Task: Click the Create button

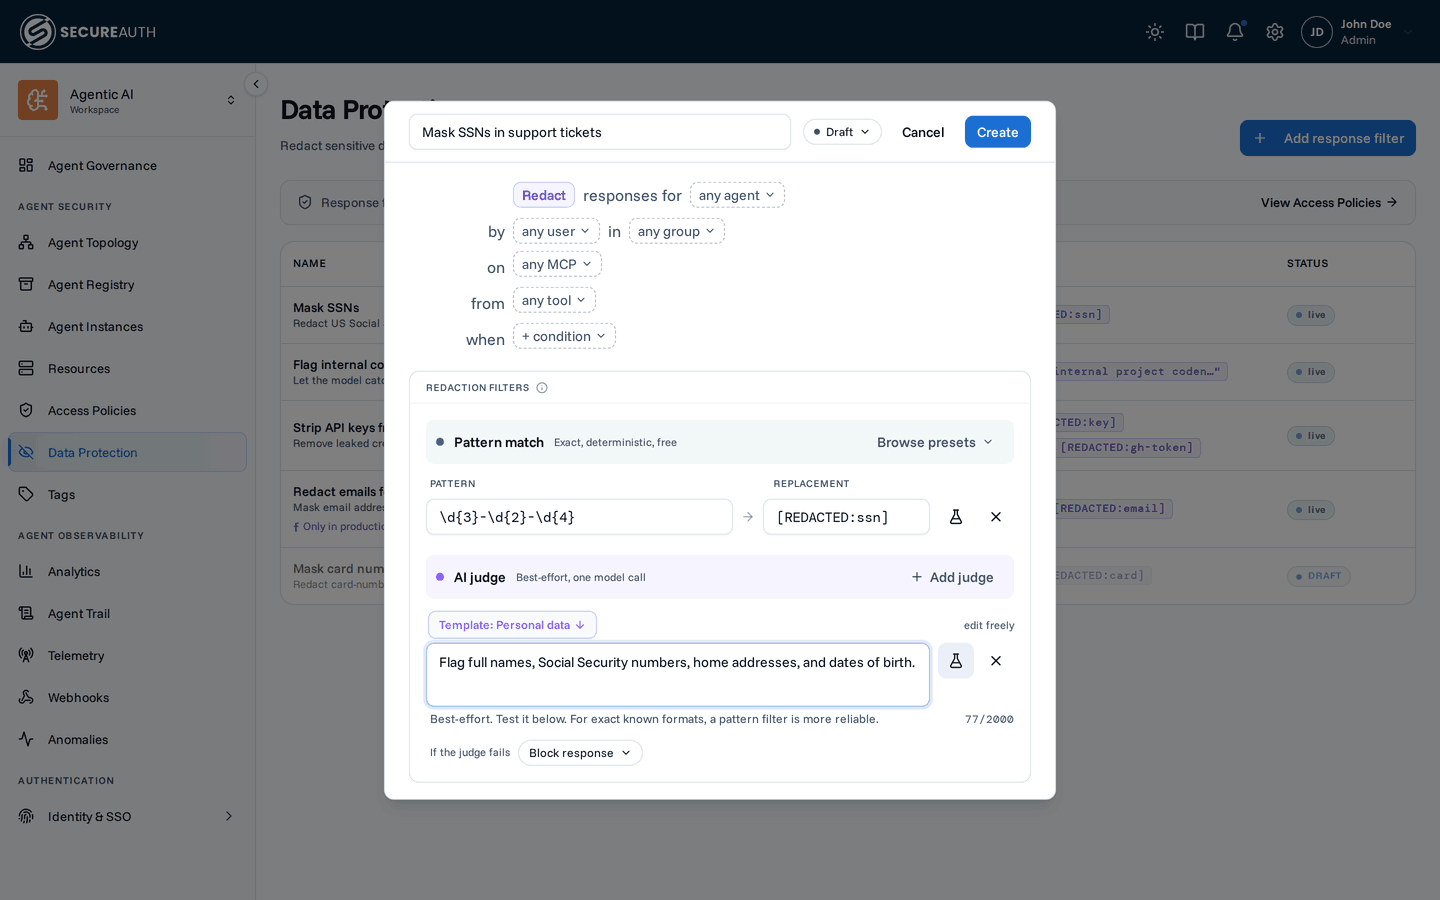Action: click(x=998, y=132)
